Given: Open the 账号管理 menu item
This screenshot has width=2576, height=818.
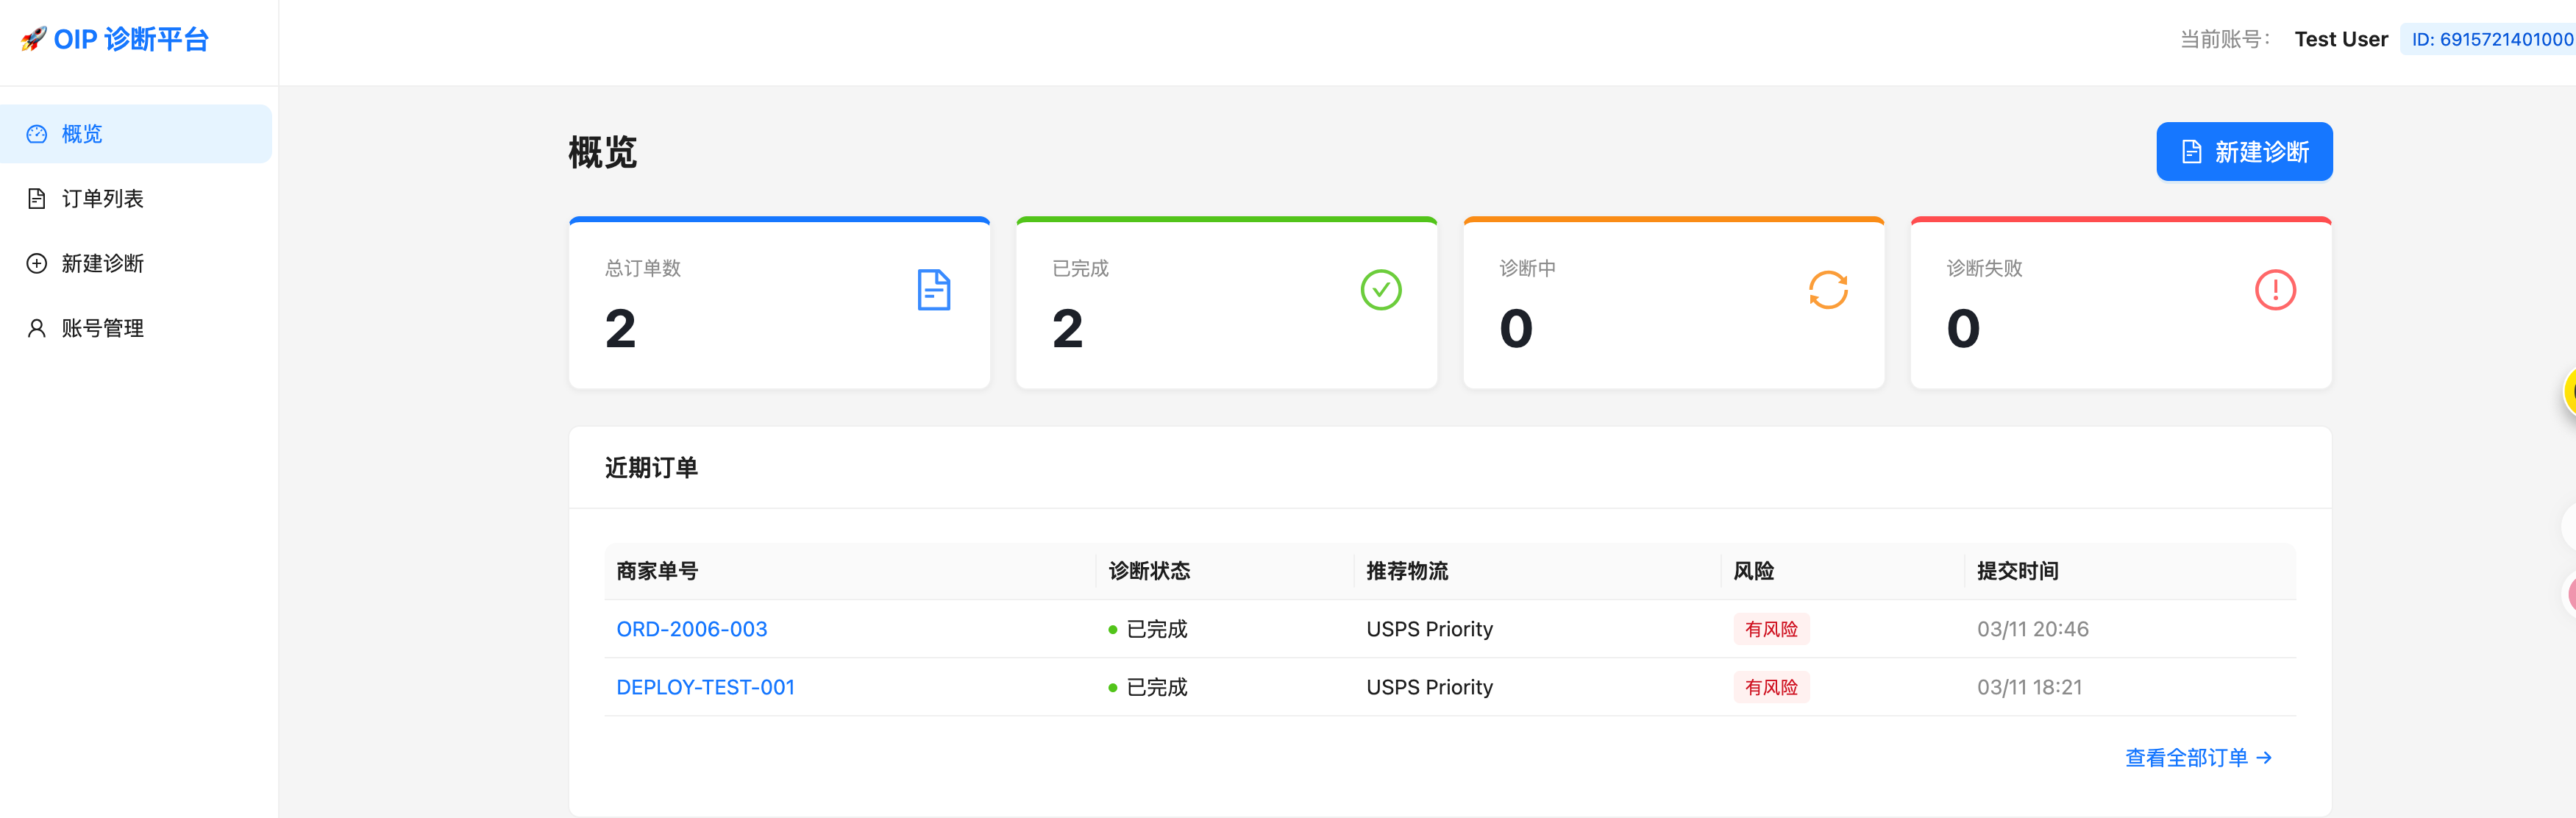Looking at the screenshot, I should click(103, 329).
